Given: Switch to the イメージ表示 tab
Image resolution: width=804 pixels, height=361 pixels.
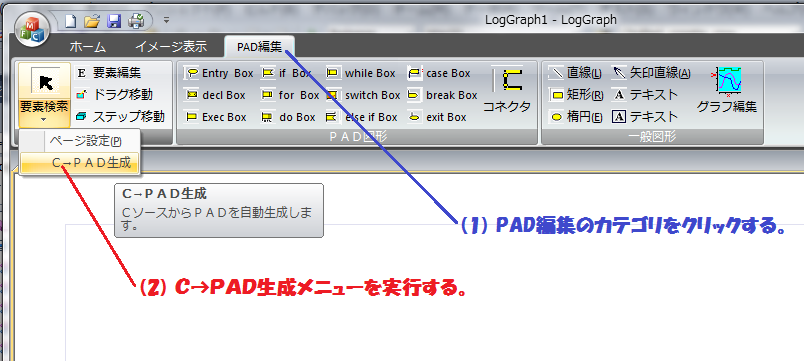Looking at the screenshot, I should point(171,47).
